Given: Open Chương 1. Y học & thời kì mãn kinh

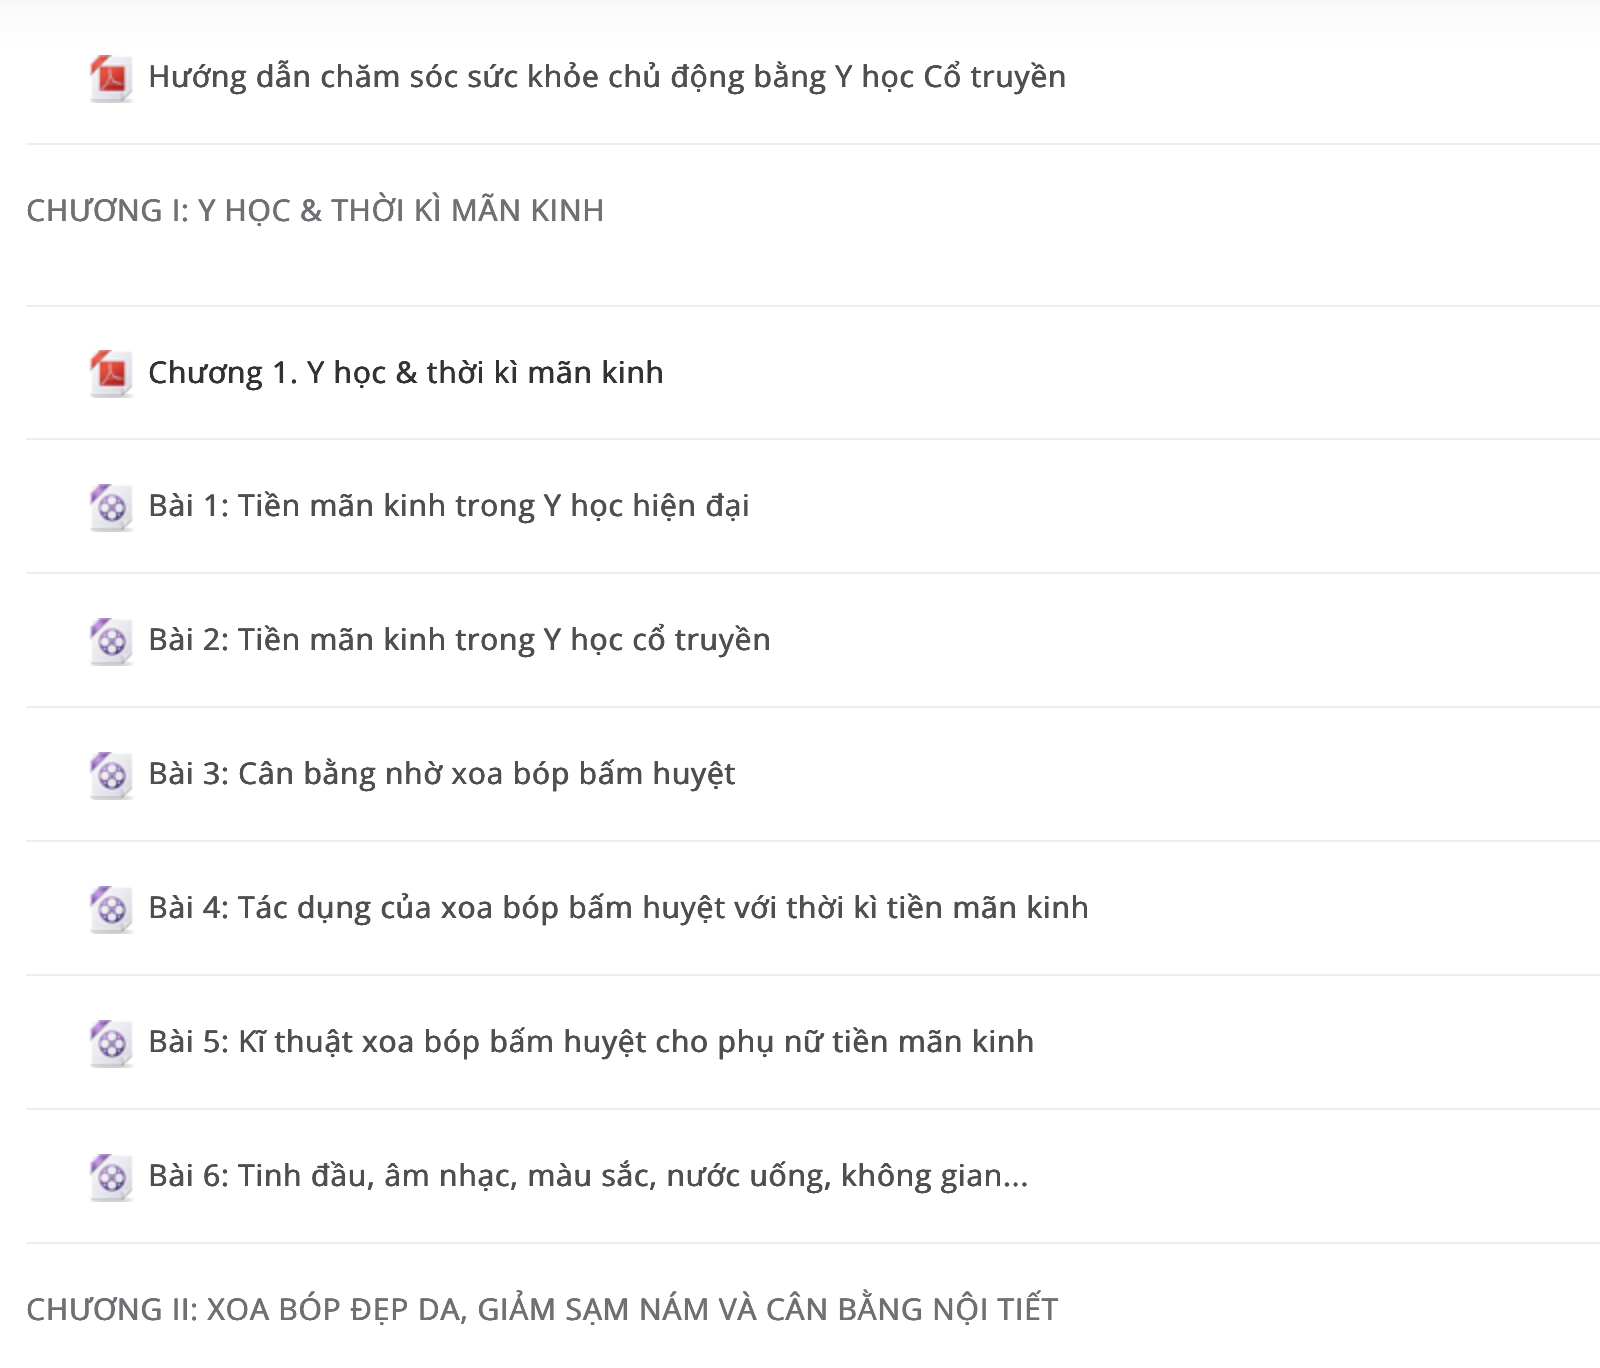Looking at the screenshot, I should (406, 373).
